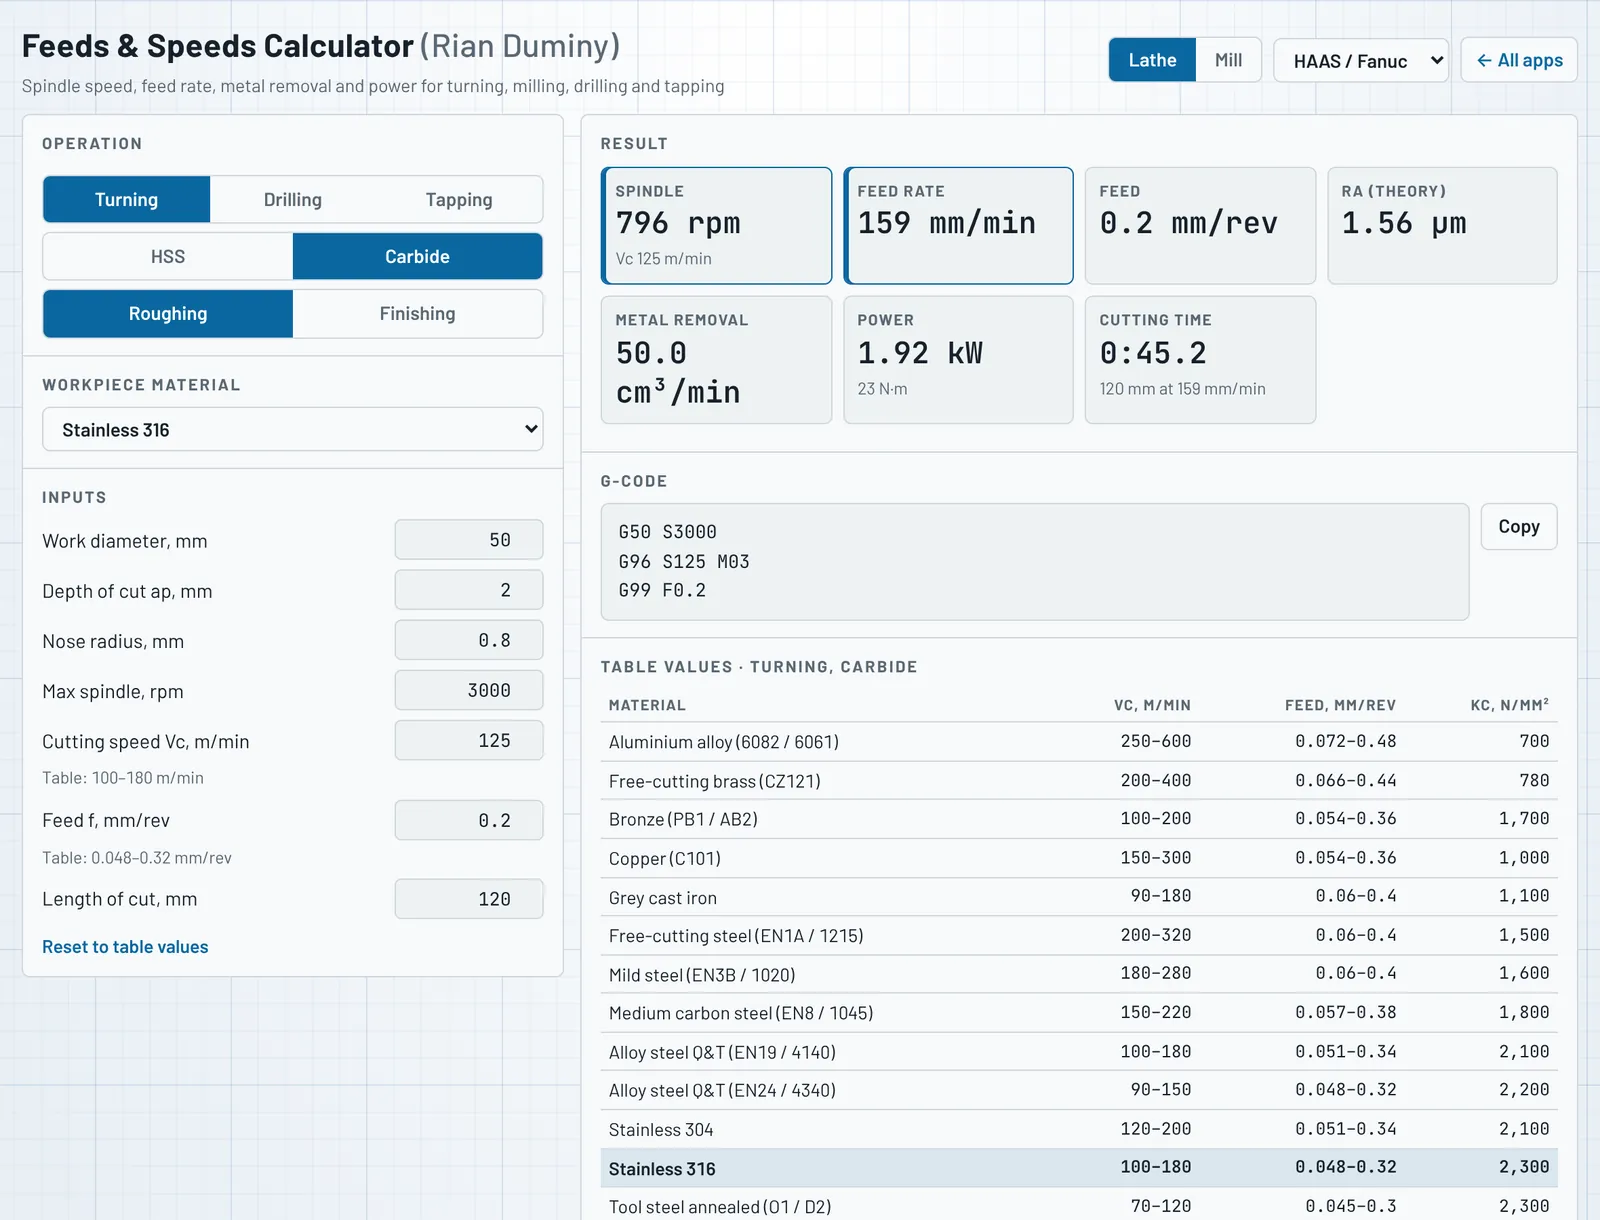This screenshot has height=1220, width=1600.
Task: Click the Metal removal 50.0 cm³/min card
Action: (x=717, y=360)
